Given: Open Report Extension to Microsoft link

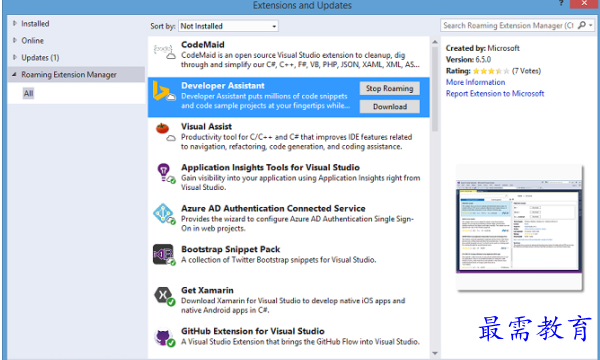Looking at the screenshot, I should [495, 94].
